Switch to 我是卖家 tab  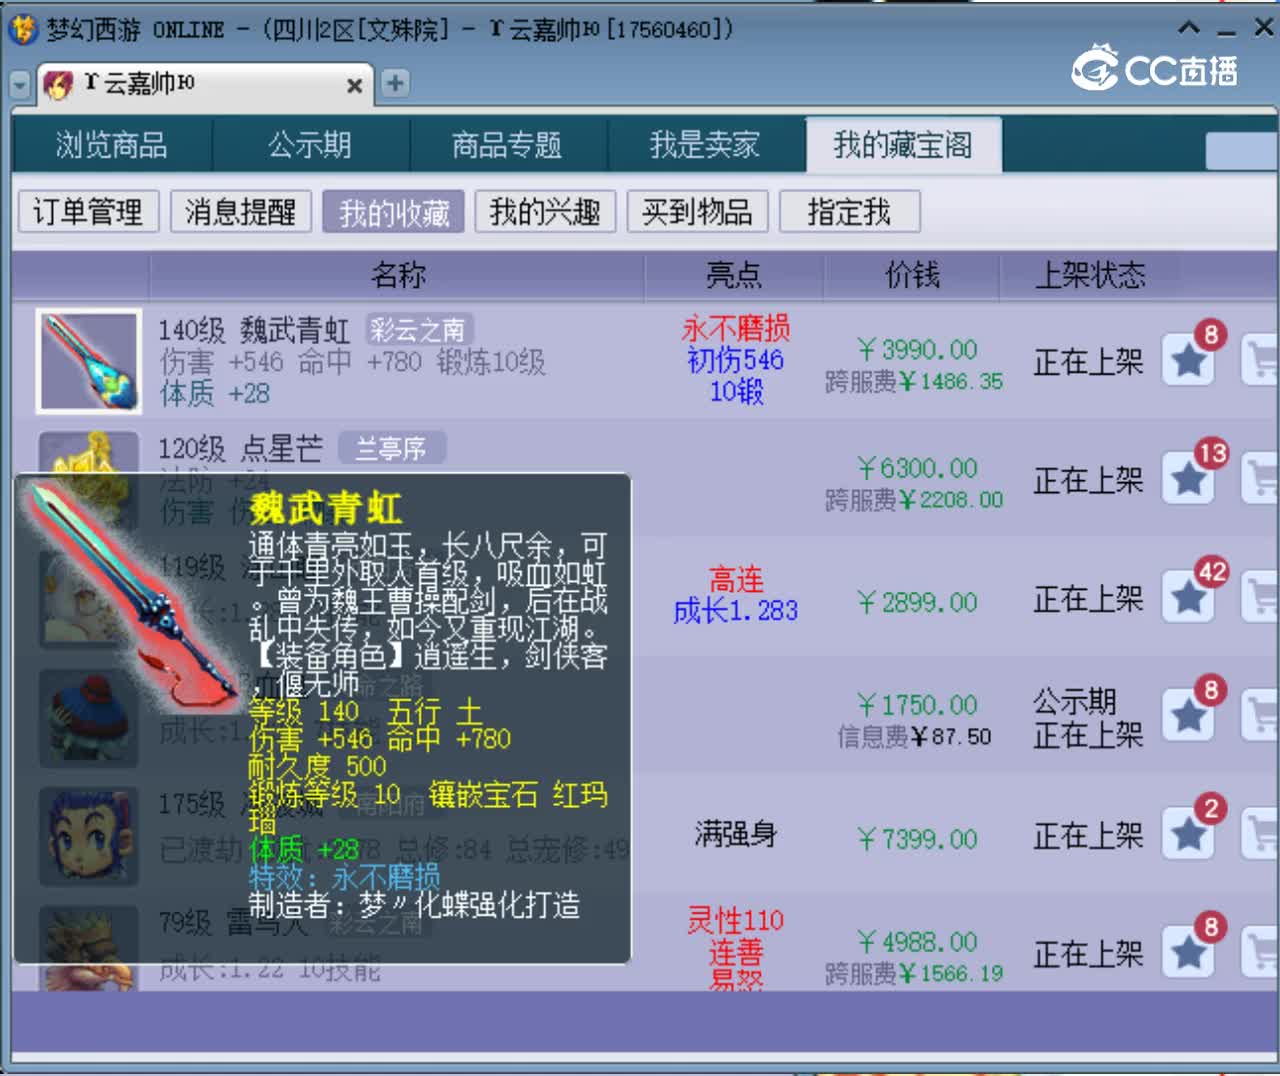click(x=705, y=145)
